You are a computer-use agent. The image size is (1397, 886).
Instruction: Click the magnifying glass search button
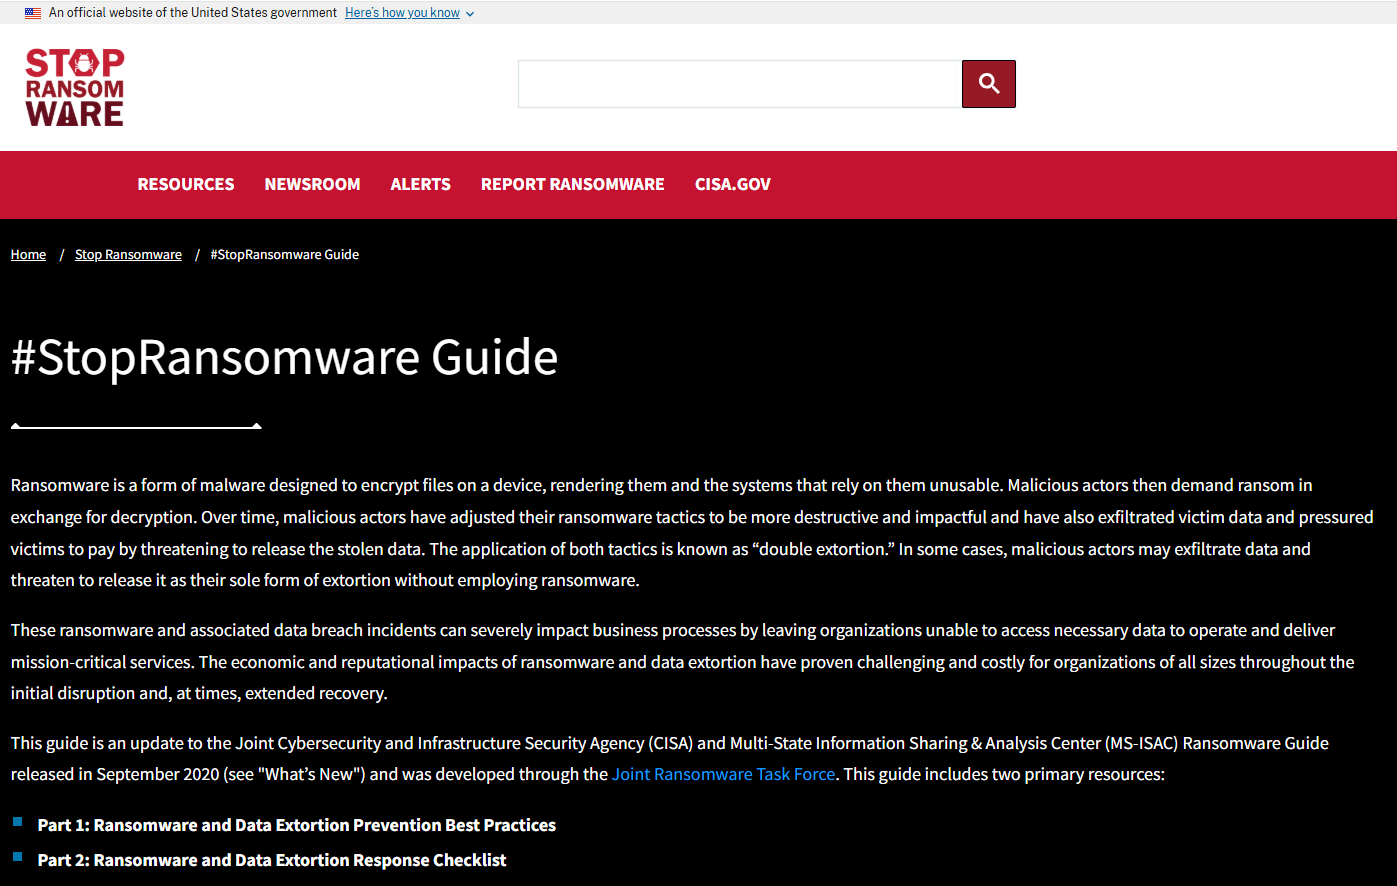pyautogui.click(x=988, y=84)
